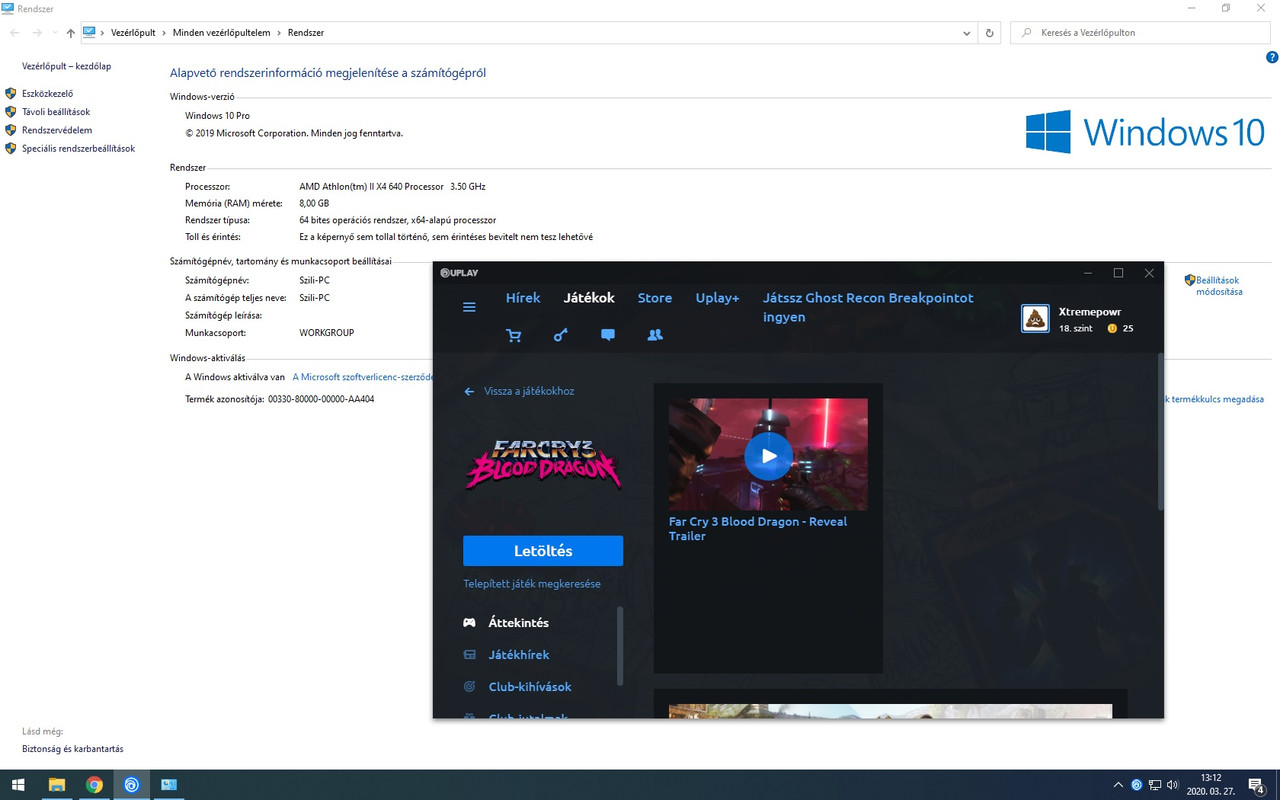Click the Far Cry 3 Blood Dragon trailer title
Viewport: 1280px width, 800px height.
[x=758, y=529]
